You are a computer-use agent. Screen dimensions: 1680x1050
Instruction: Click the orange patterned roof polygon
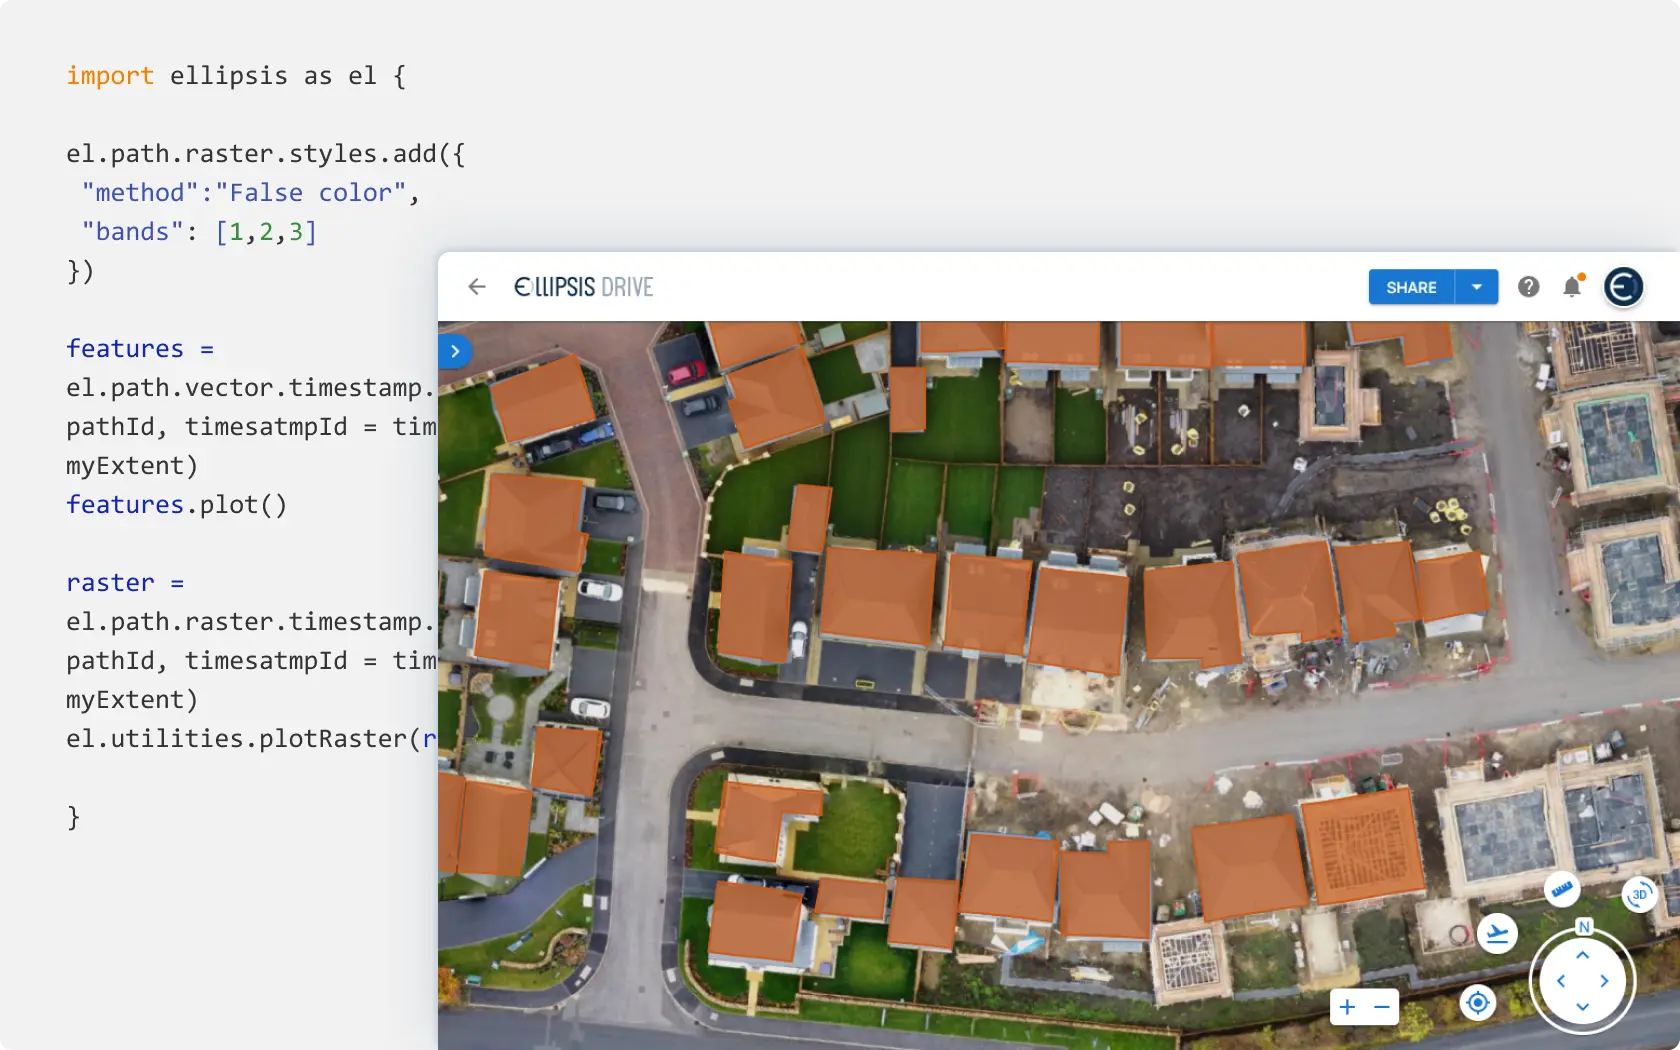point(1362,846)
